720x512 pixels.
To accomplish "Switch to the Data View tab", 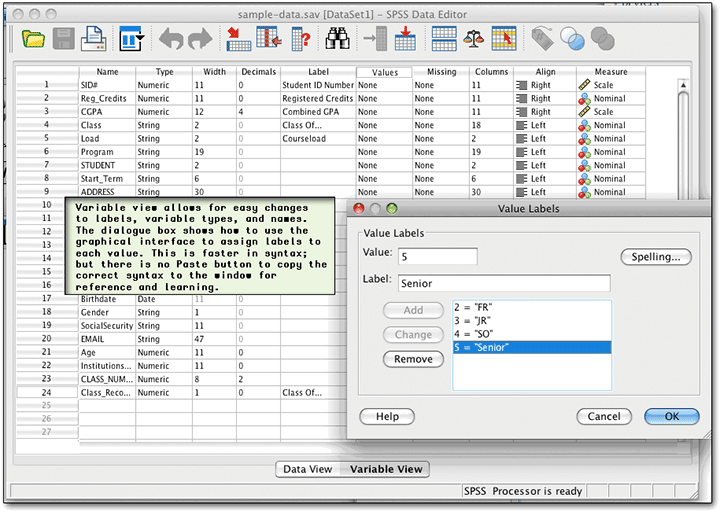I will pos(308,469).
